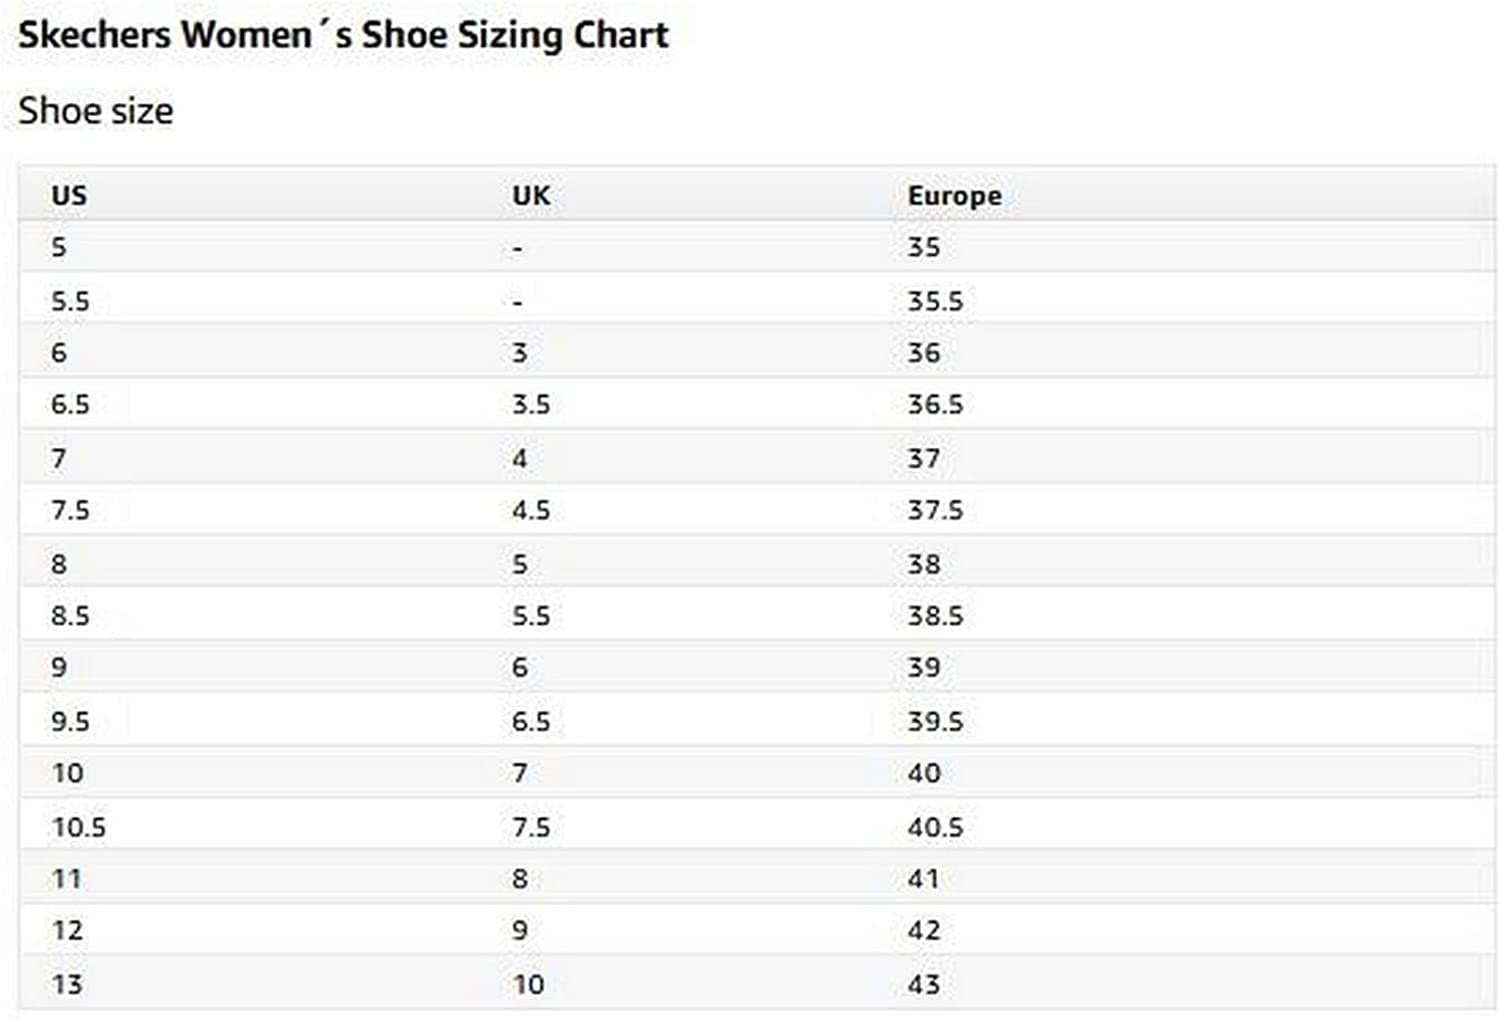This screenshot has height=1020, width=1500.
Task: Click Europe size 35.5 cell
Action: 935,301
